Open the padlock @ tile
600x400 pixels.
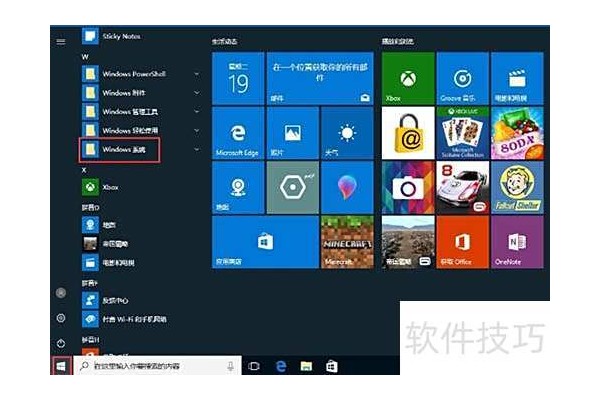(408, 133)
